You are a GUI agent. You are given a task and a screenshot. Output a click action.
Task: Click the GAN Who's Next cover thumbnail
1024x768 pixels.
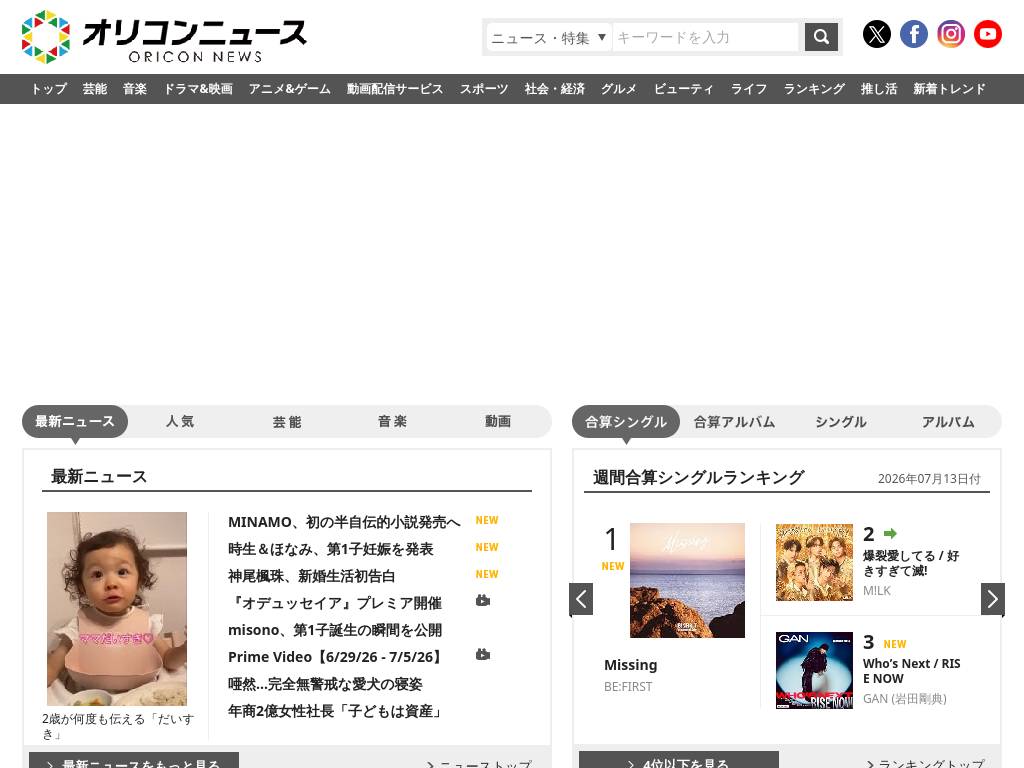[814, 671]
